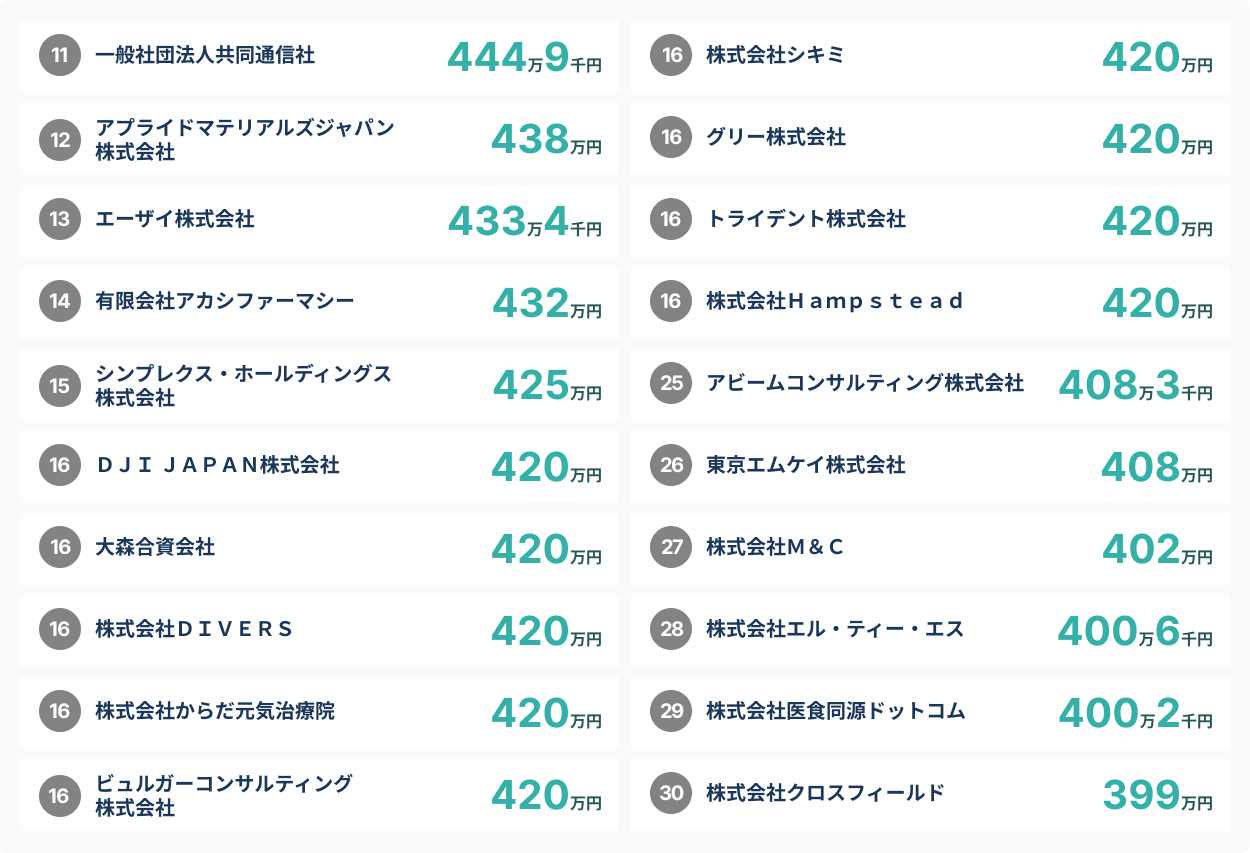Click the rank 13 badge icon
1250x853 pixels.
click(x=60, y=220)
